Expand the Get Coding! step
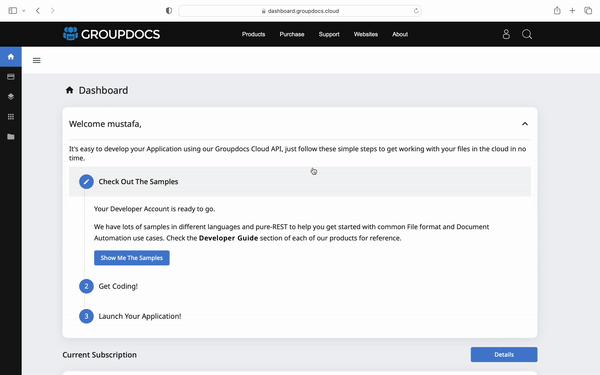 coord(118,286)
